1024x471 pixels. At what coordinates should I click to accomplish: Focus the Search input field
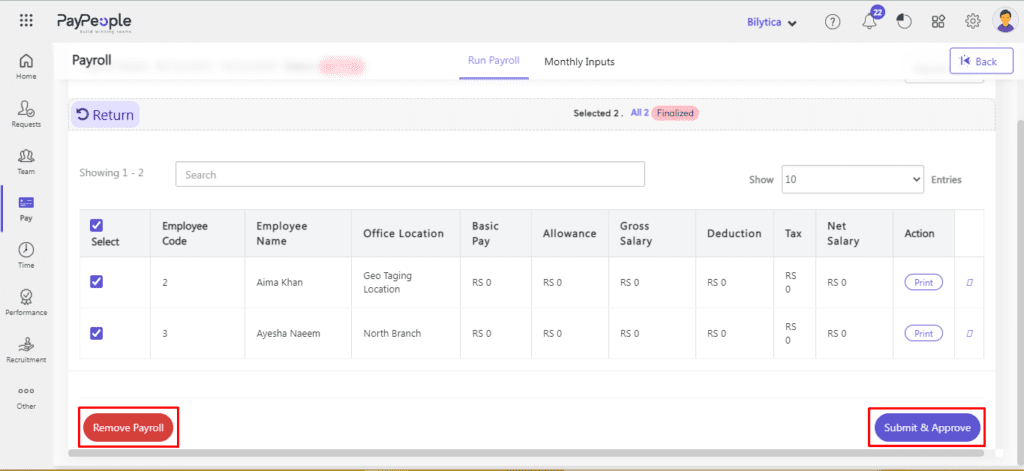[410, 174]
